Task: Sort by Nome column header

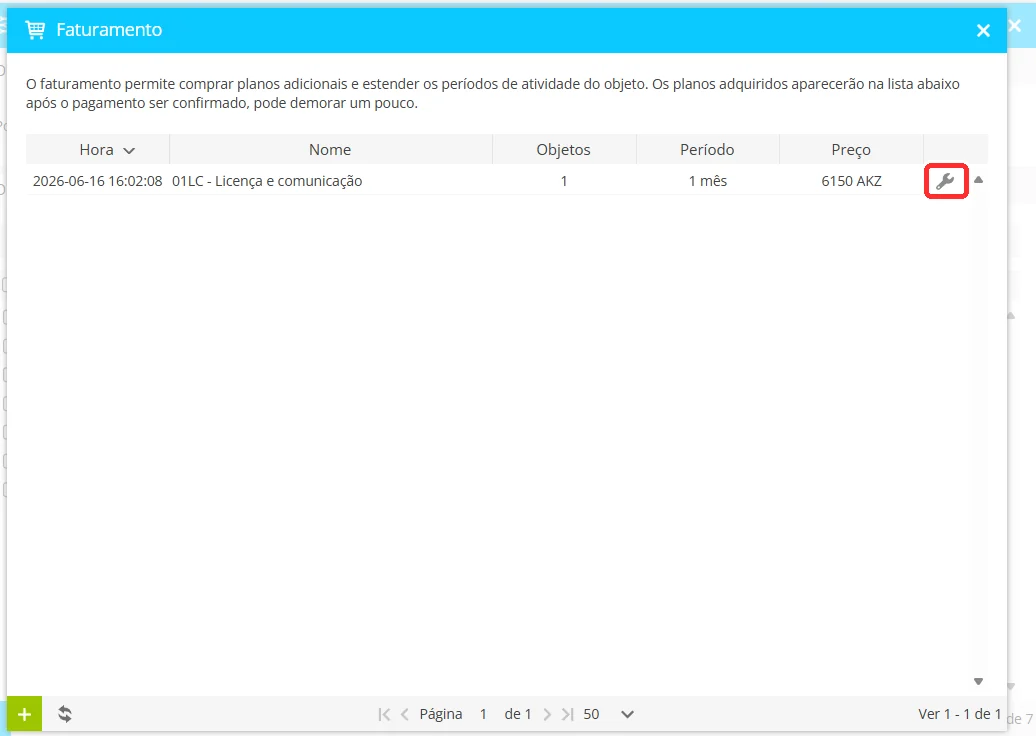Action: coord(330,149)
